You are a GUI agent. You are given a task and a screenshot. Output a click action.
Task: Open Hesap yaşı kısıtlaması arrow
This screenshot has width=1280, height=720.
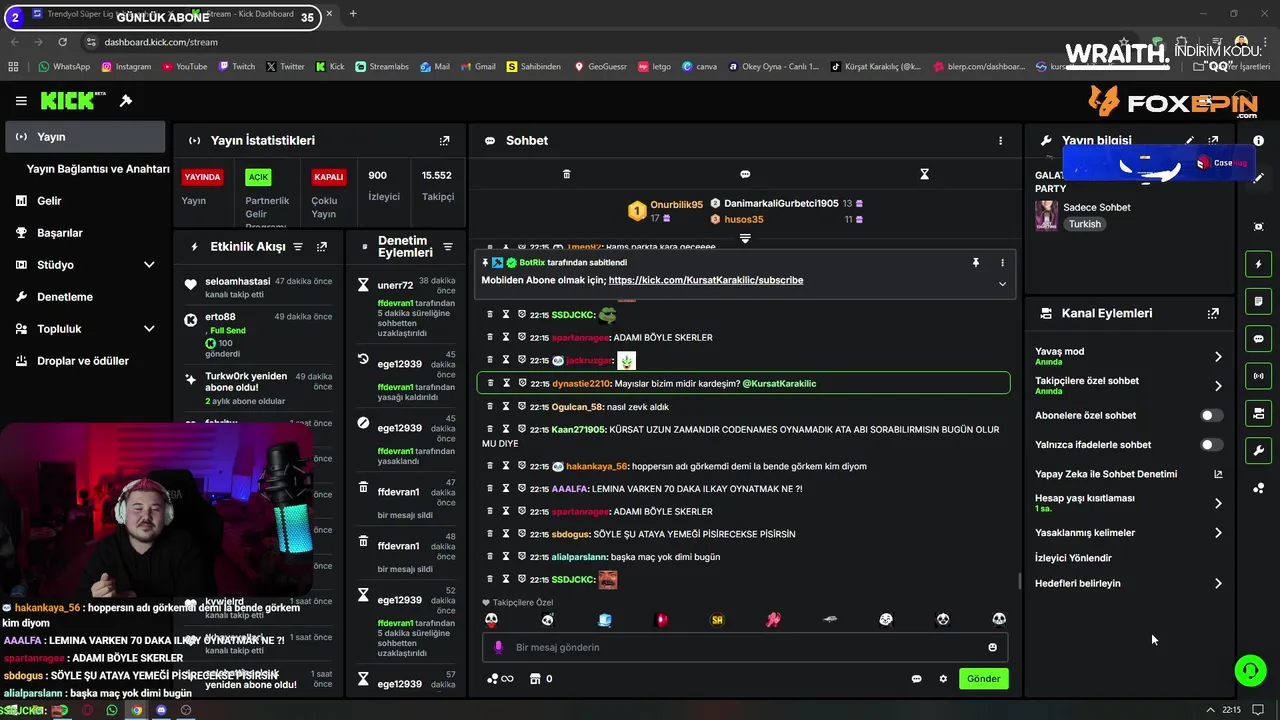[1218, 503]
